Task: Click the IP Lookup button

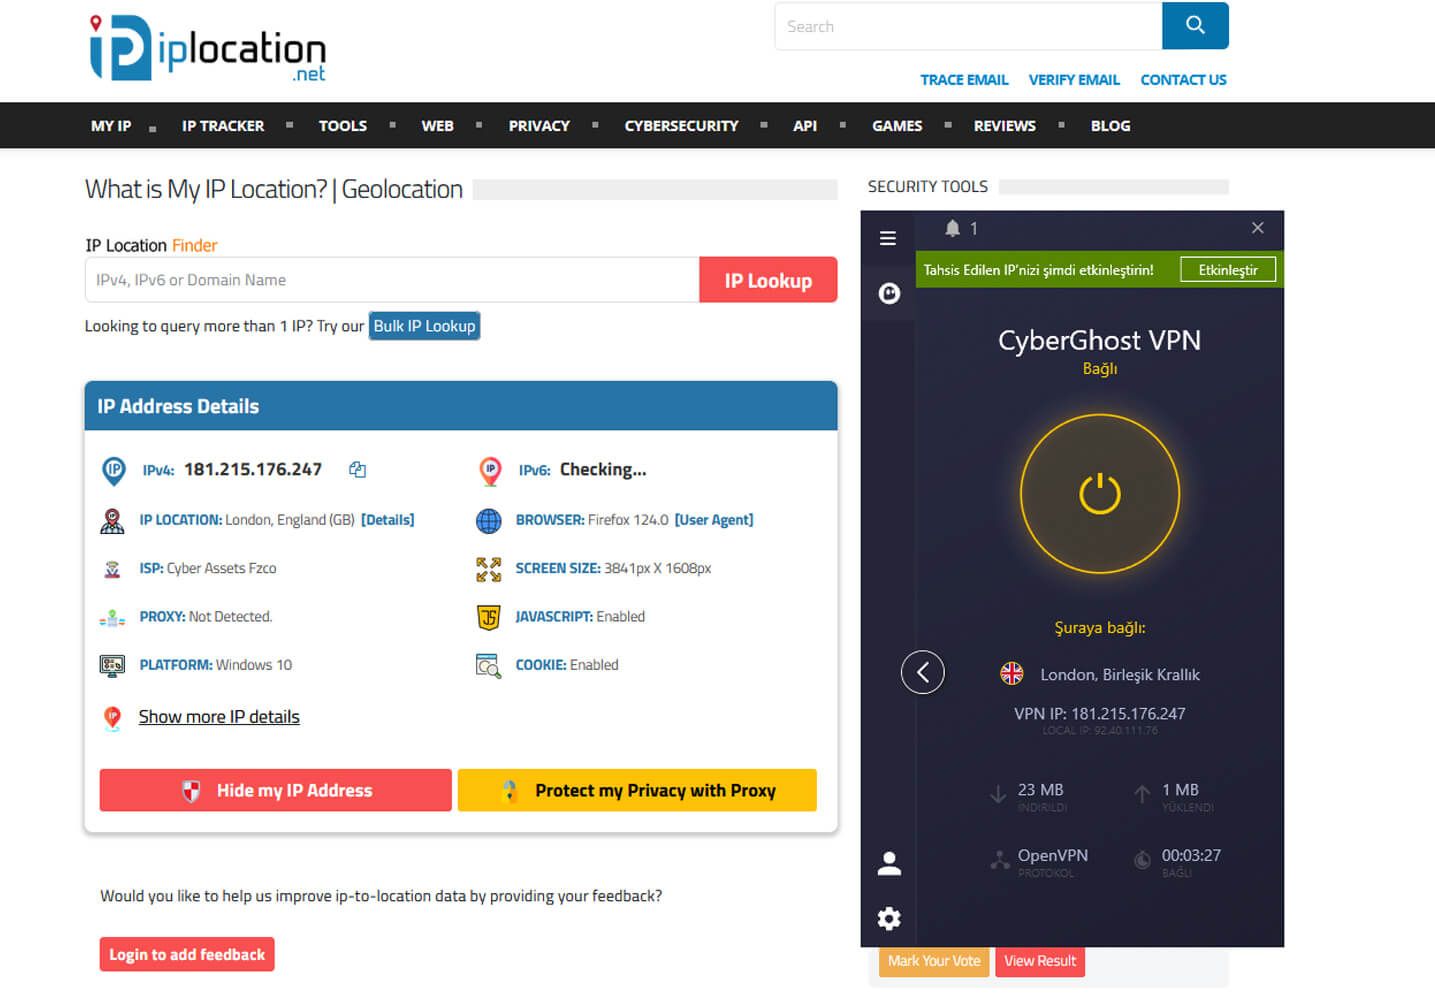Action: coord(768,280)
